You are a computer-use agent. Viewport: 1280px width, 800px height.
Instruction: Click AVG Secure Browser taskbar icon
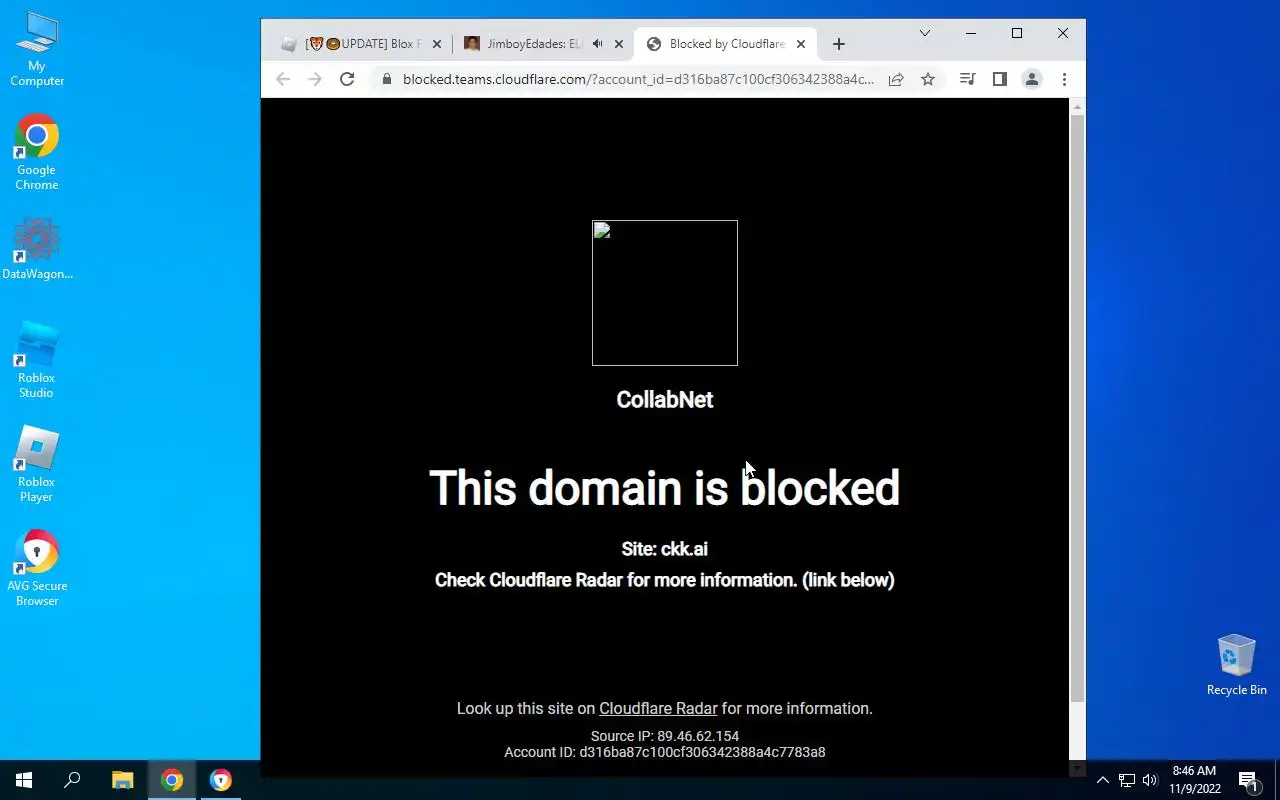[x=221, y=780]
